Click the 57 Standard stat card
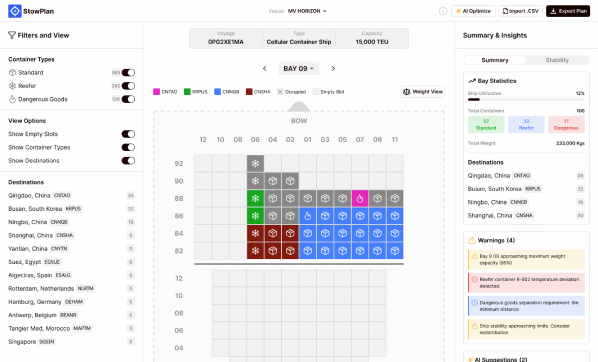 coord(486,124)
